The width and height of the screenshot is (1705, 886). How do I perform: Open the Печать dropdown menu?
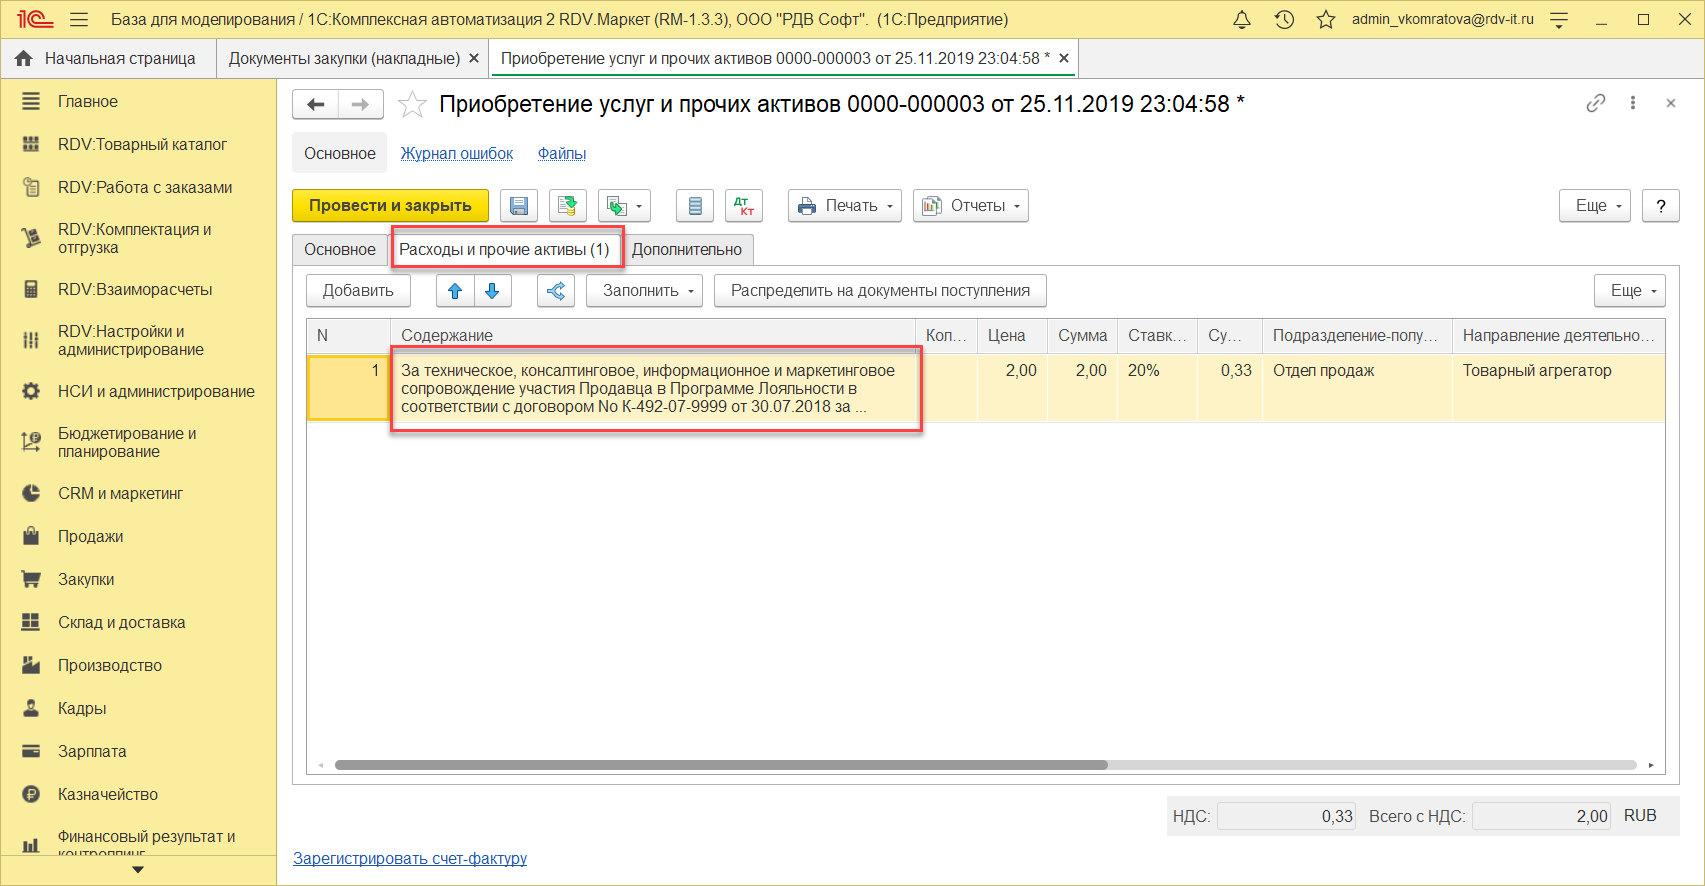click(x=845, y=206)
